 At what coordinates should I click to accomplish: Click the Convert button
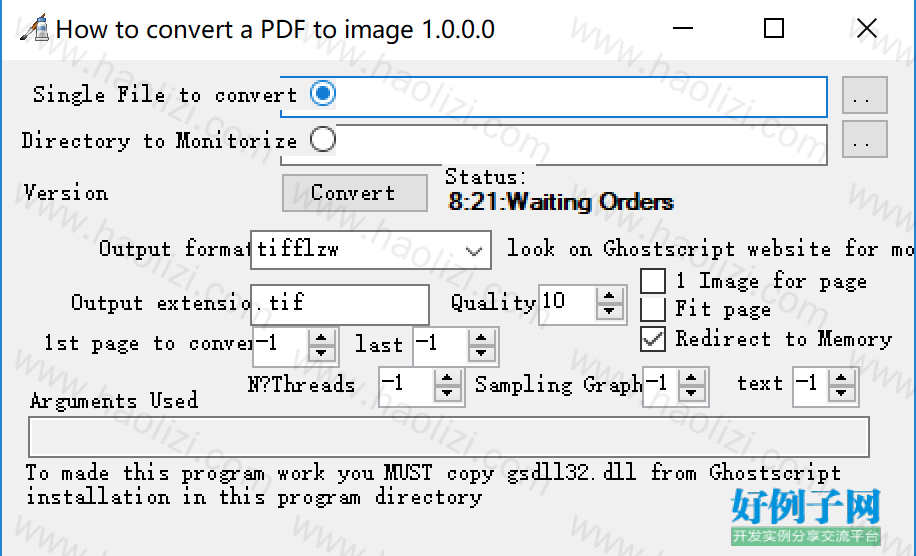pyautogui.click(x=355, y=193)
